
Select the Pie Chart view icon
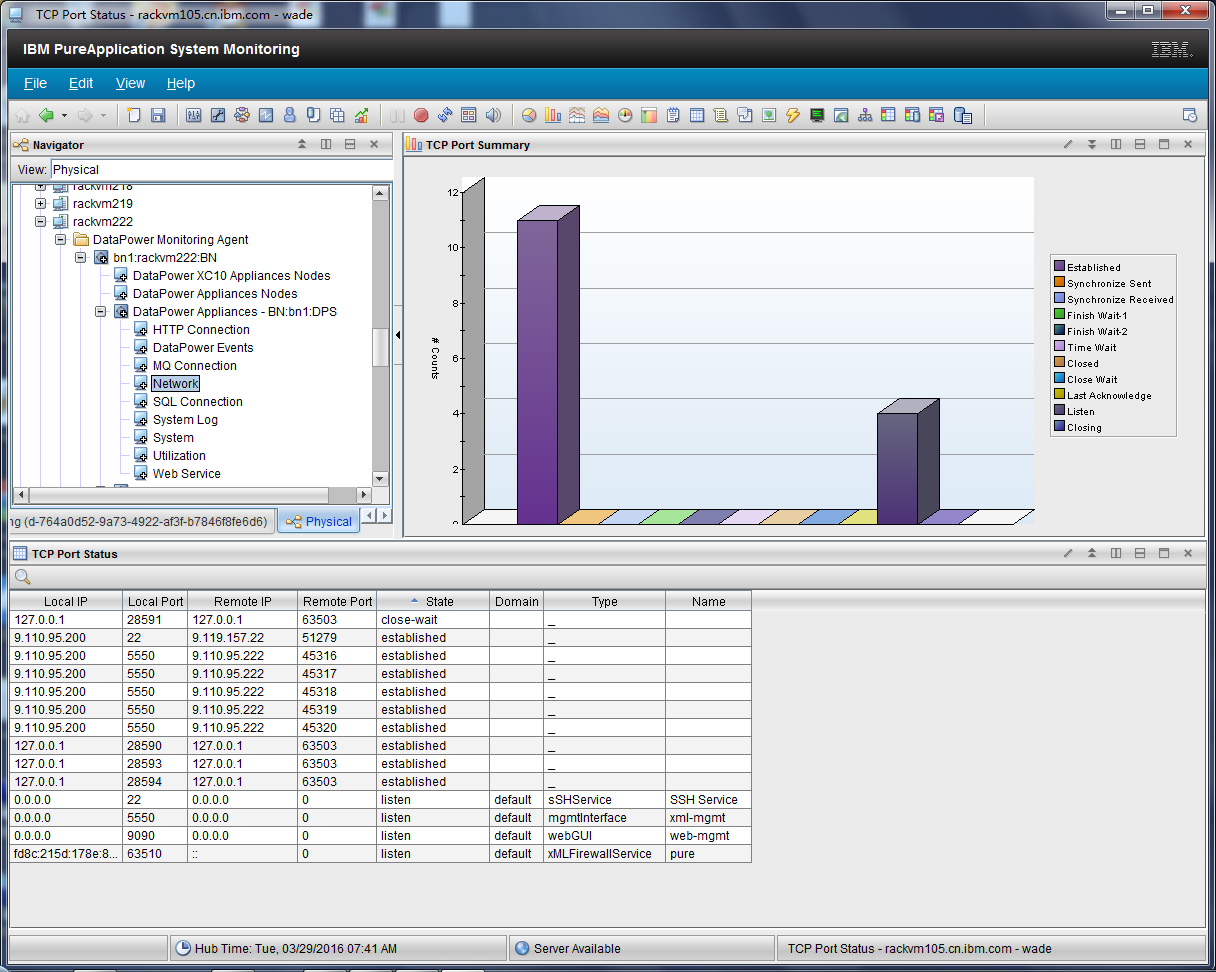point(529,115)
